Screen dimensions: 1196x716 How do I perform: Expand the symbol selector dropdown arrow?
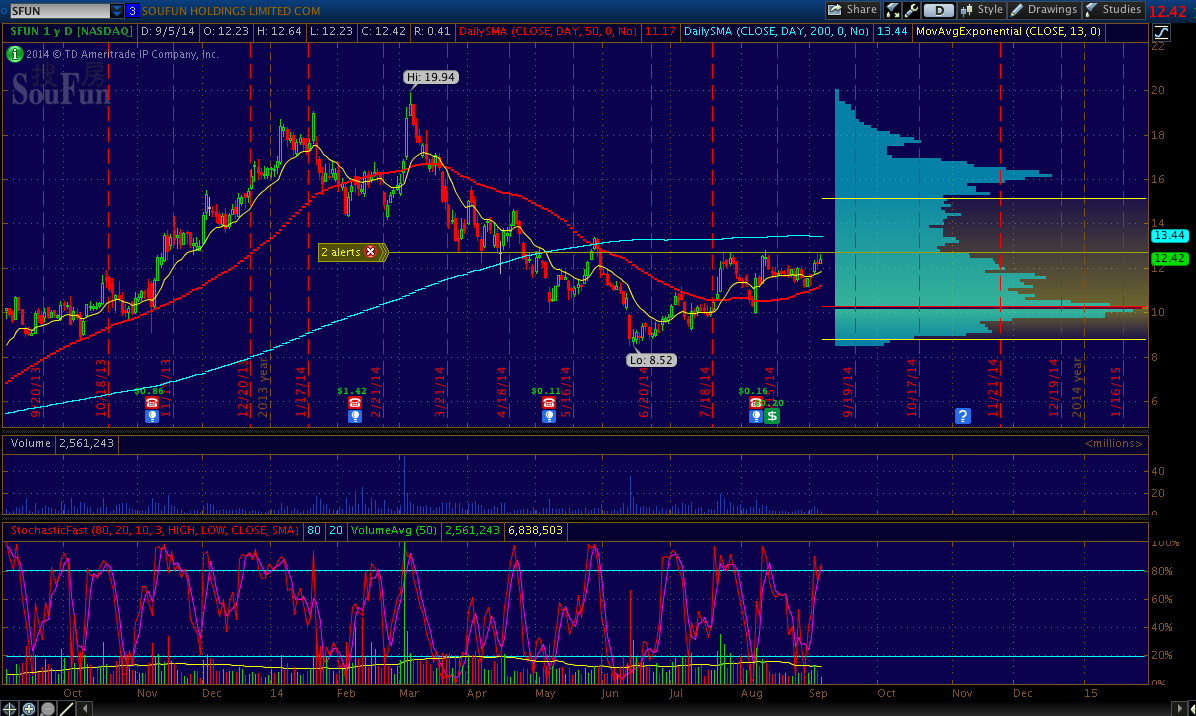[118, 11]
